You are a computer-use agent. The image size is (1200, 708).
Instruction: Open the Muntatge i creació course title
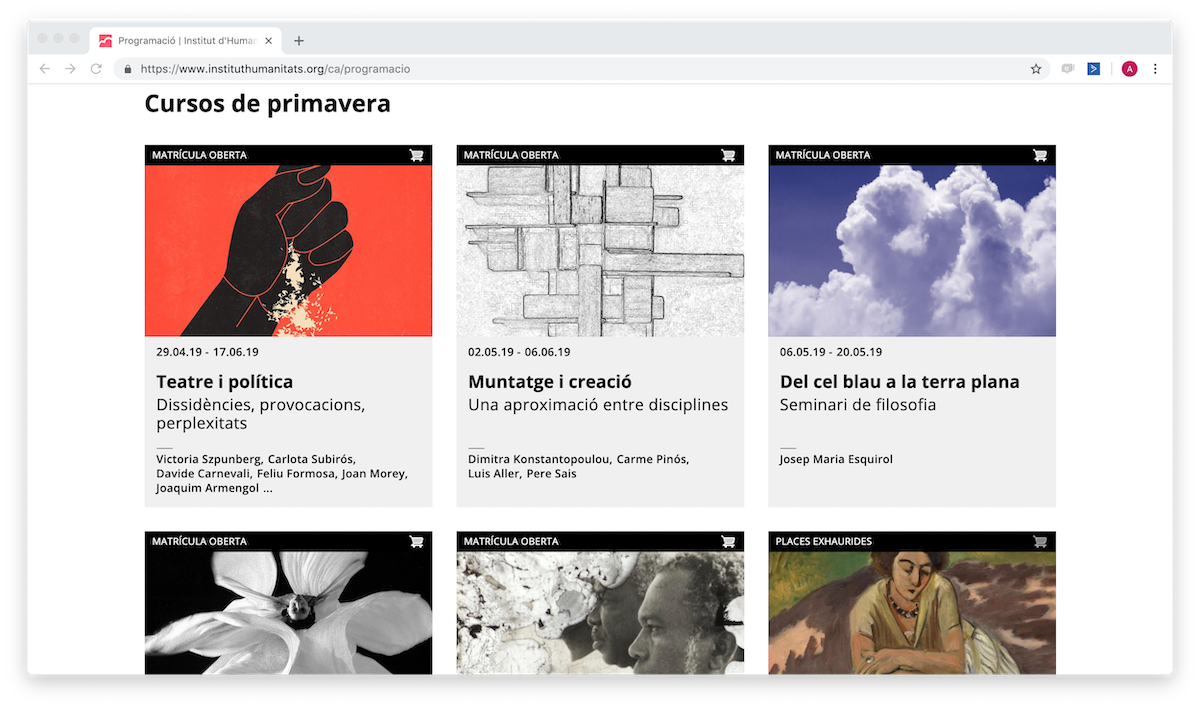(550, 382)
